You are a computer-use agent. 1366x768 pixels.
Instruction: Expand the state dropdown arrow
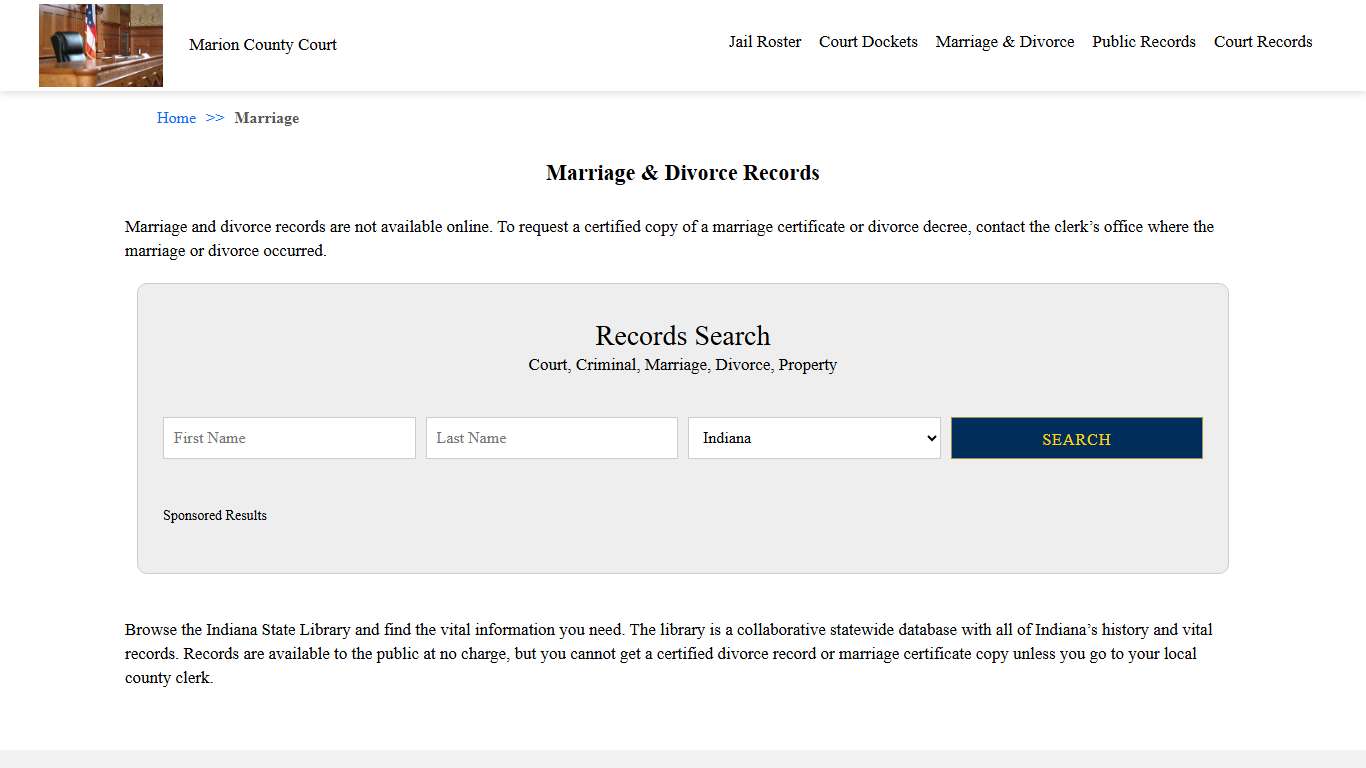[x=928, y=438]
